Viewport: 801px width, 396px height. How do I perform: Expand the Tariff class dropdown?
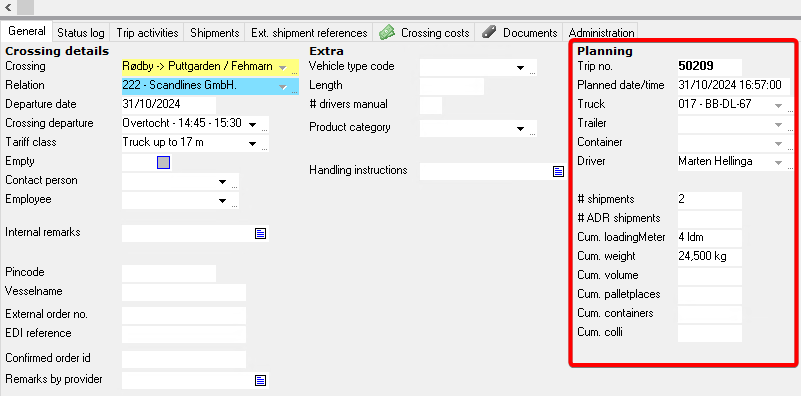coord(252,143)
